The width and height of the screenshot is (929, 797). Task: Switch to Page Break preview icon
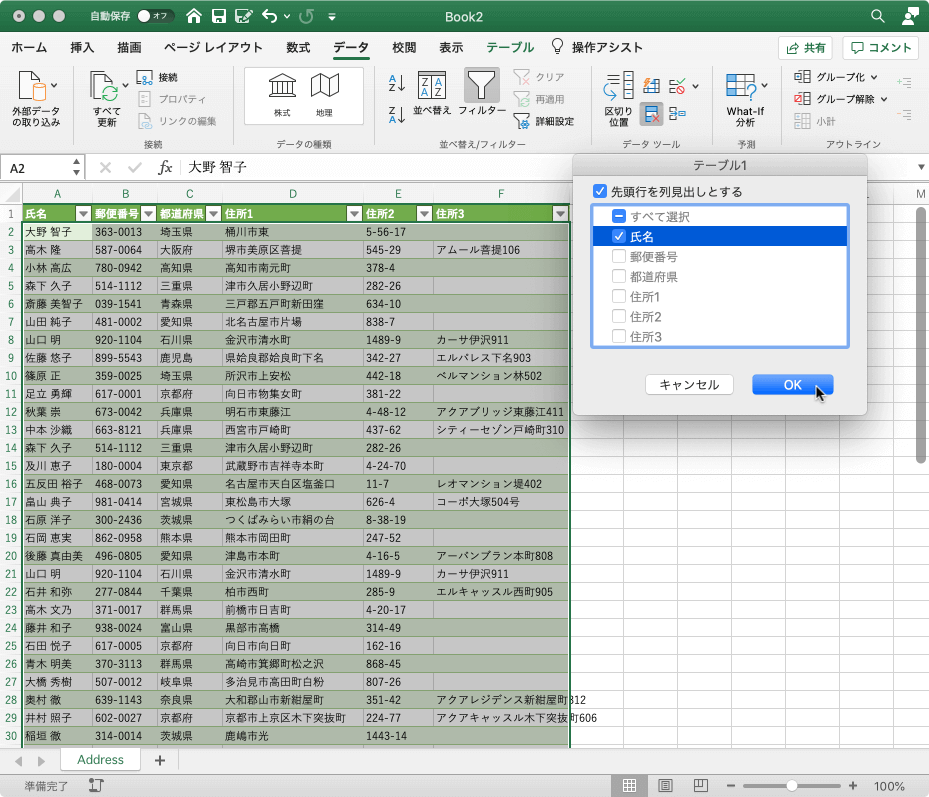point(700,786)
